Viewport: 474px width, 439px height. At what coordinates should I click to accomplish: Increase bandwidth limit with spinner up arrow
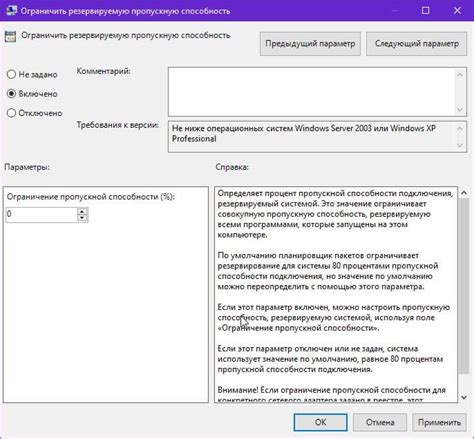click(82, 211)
